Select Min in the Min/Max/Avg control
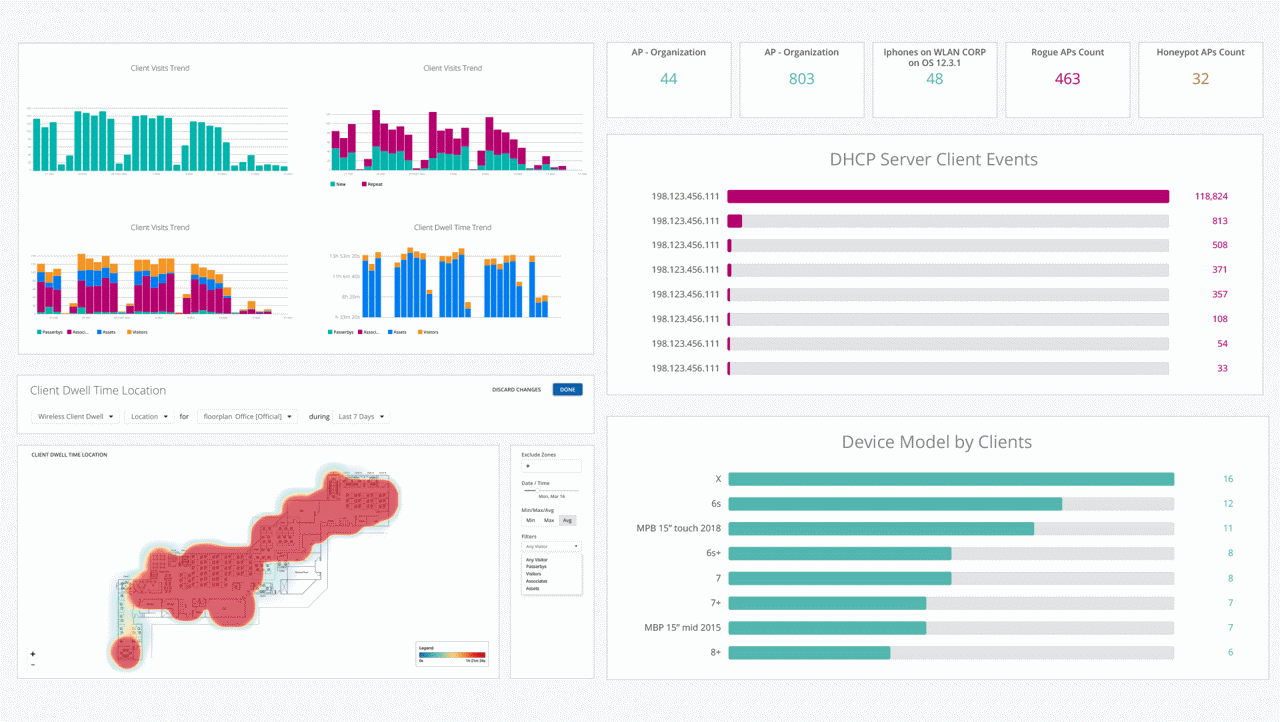1280x722 pixels. tap(530, 520)
